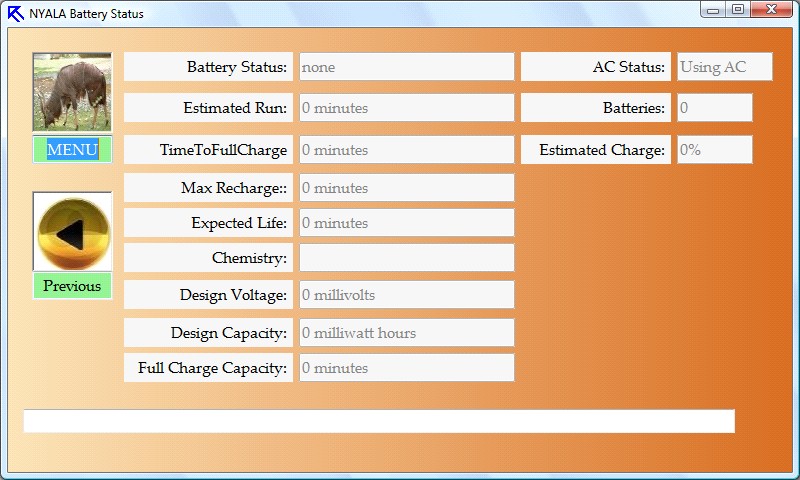Click the golden Previous arrow orb
The height and width of the screenshot is (480, 800).
[x=72, y=232]
